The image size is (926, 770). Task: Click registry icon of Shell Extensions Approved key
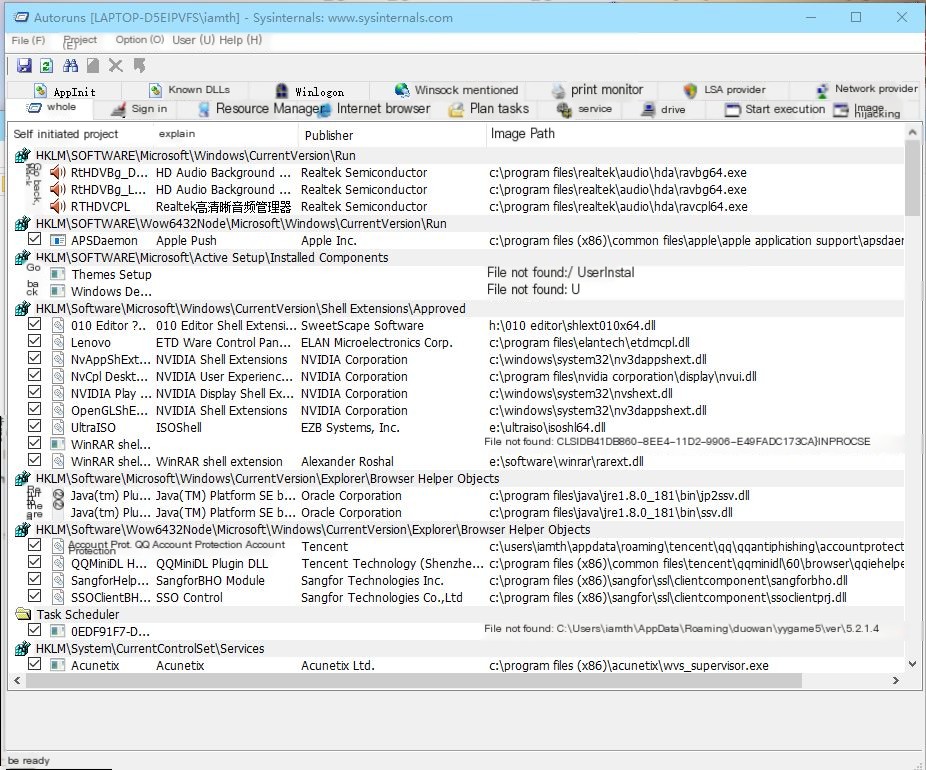point(22,308)
